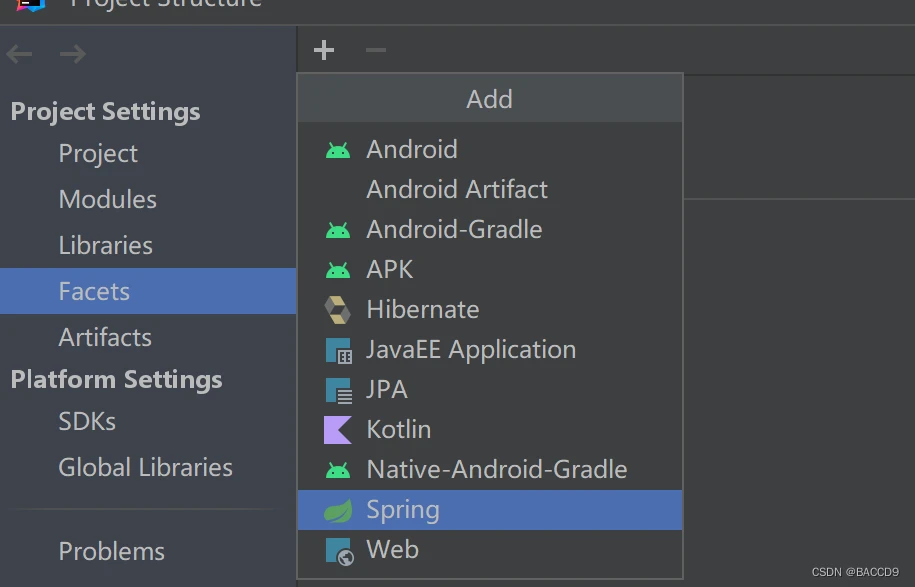Select Facets in the sidebar
915x587 pixels.
(x=148, y=291)
